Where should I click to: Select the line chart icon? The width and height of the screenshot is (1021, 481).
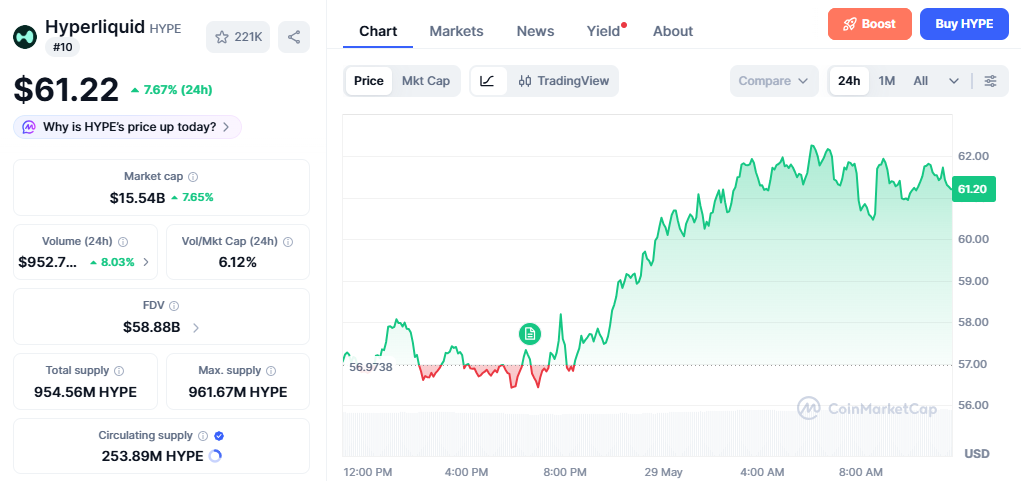click(488, 81)
